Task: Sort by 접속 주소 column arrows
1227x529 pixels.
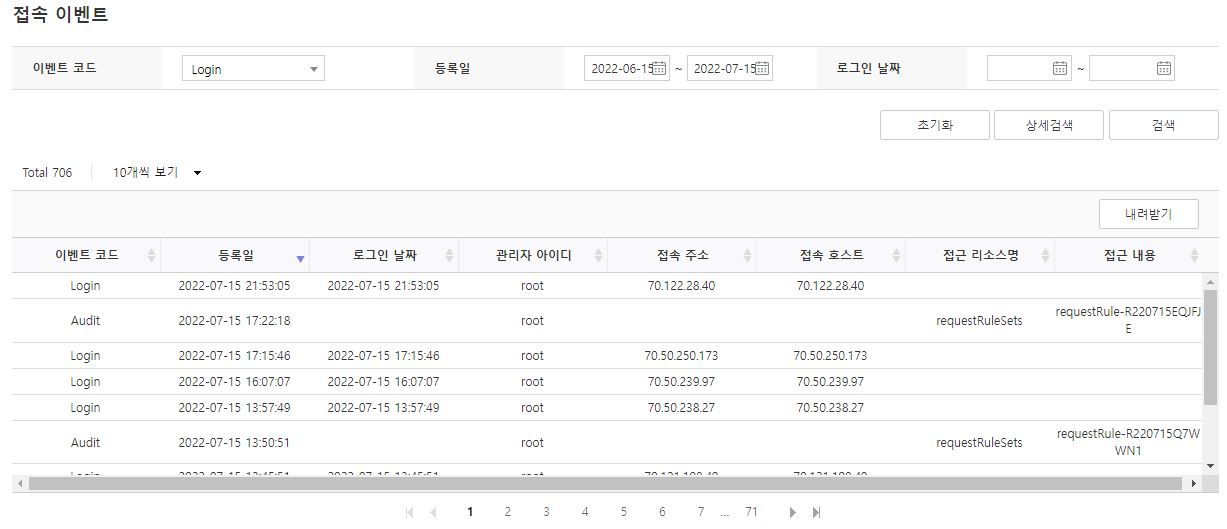Action: (x=747, y=256)
